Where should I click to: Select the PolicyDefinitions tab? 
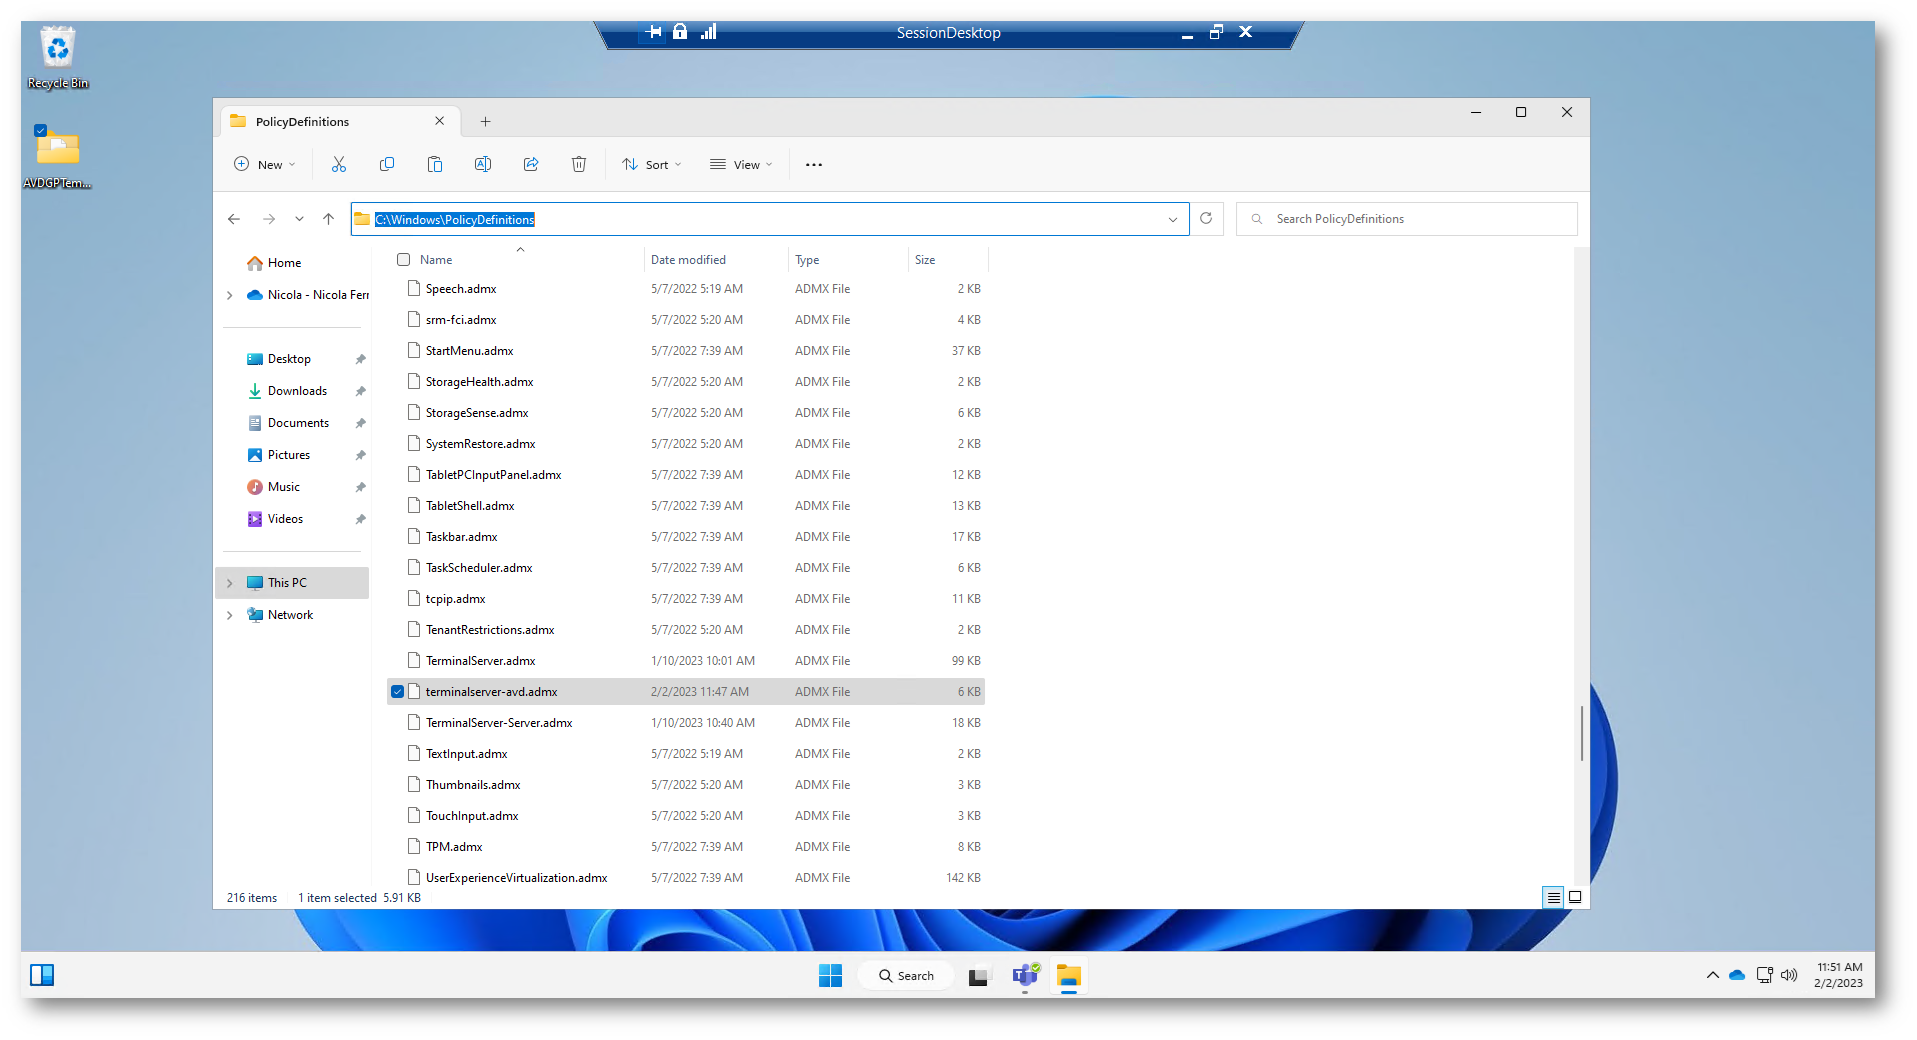pos(340,121)
